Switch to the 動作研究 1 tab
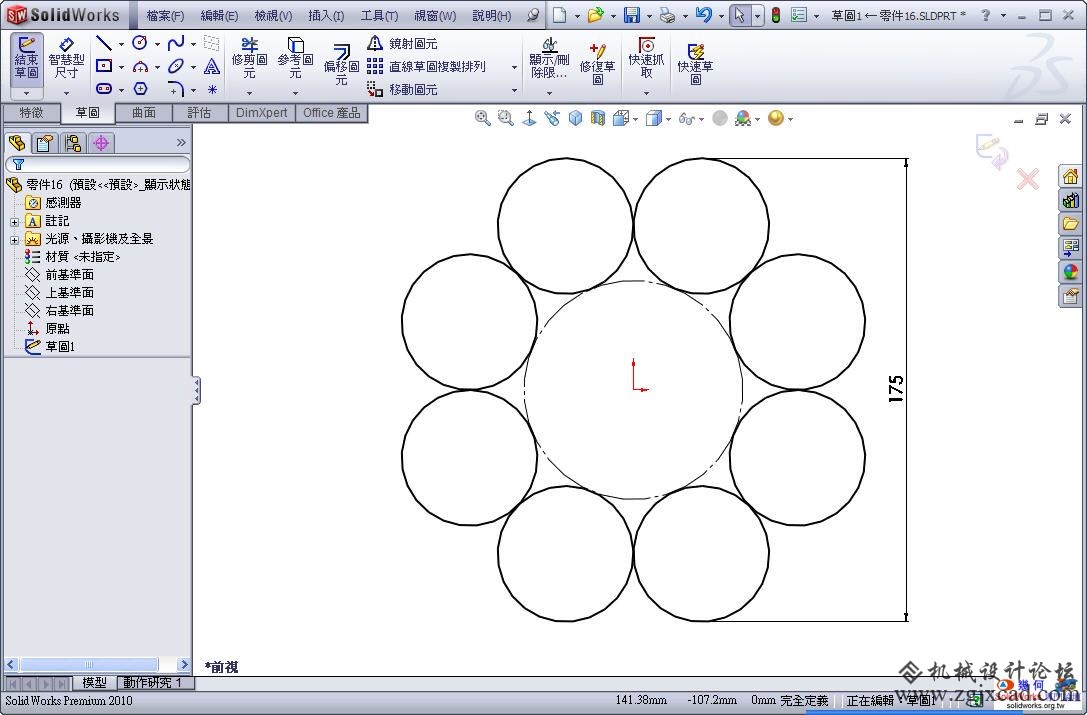The image size is (1087, 715). click(x=153, y=682)
